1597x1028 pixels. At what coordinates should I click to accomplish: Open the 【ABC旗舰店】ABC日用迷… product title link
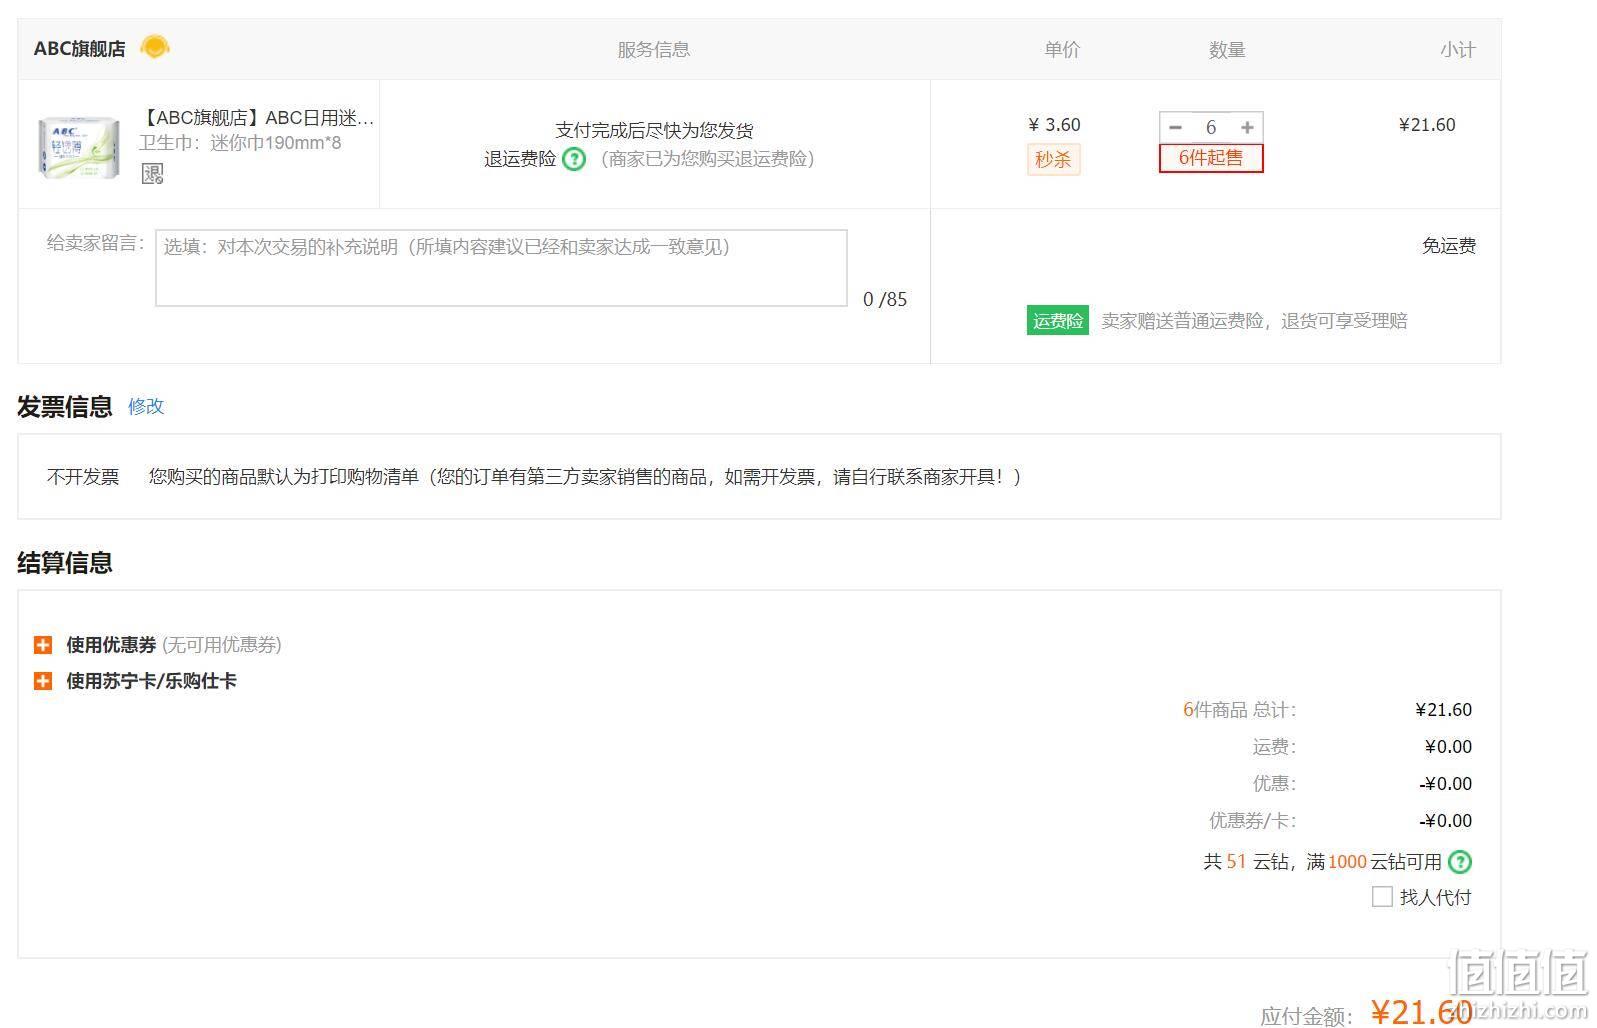tap(257, 118)
